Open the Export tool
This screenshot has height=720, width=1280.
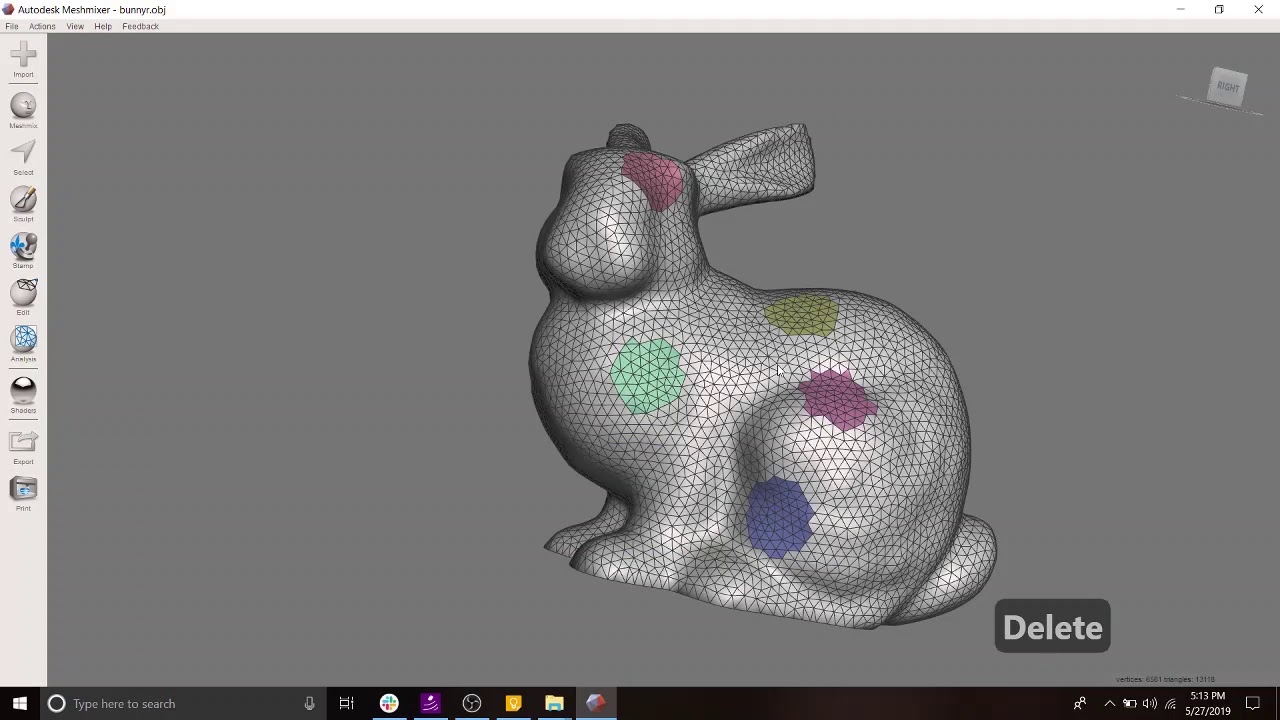pyautogui.click(x=23, y=446)
